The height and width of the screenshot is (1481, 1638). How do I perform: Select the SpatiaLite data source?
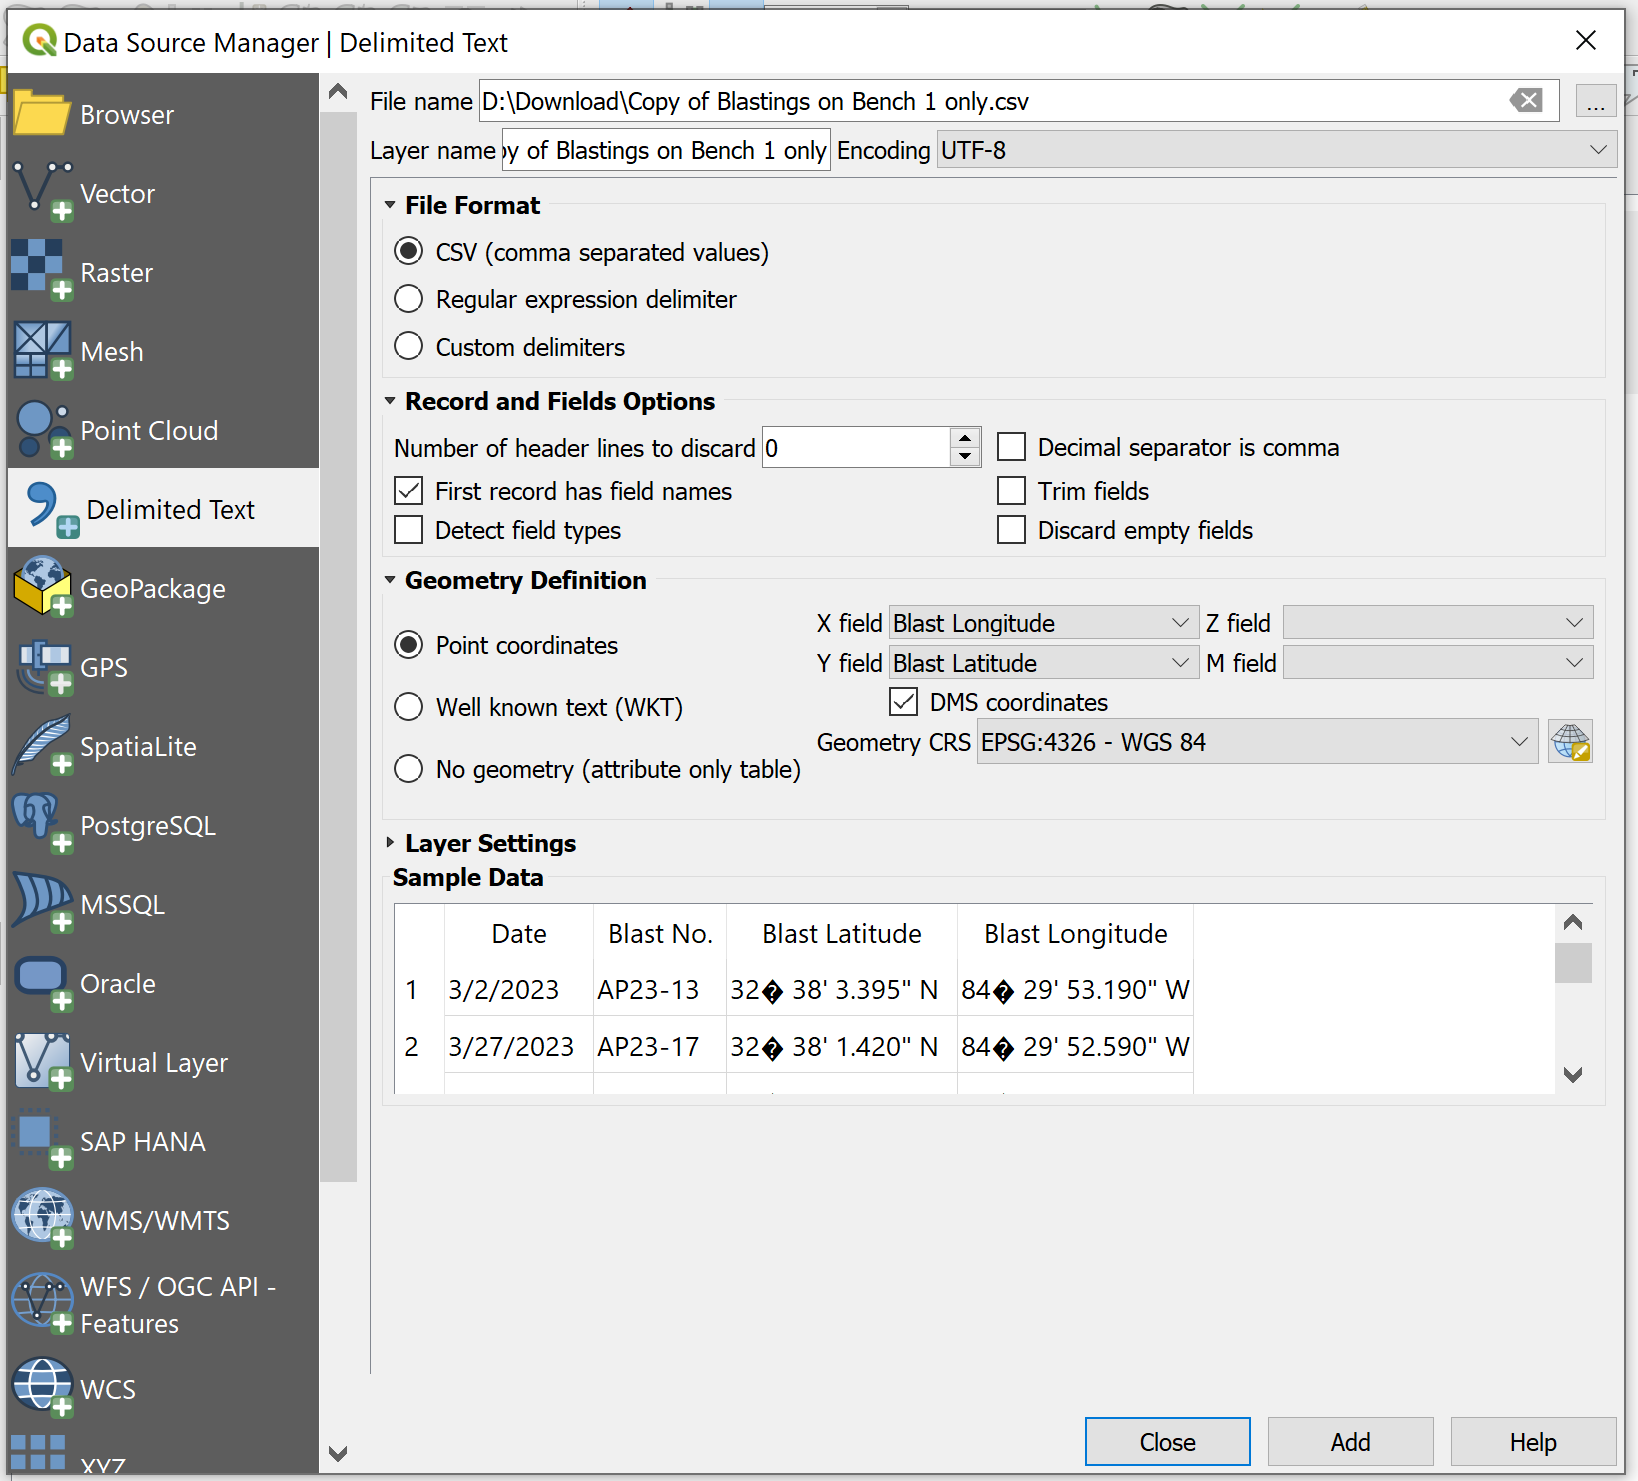[139, 746]
